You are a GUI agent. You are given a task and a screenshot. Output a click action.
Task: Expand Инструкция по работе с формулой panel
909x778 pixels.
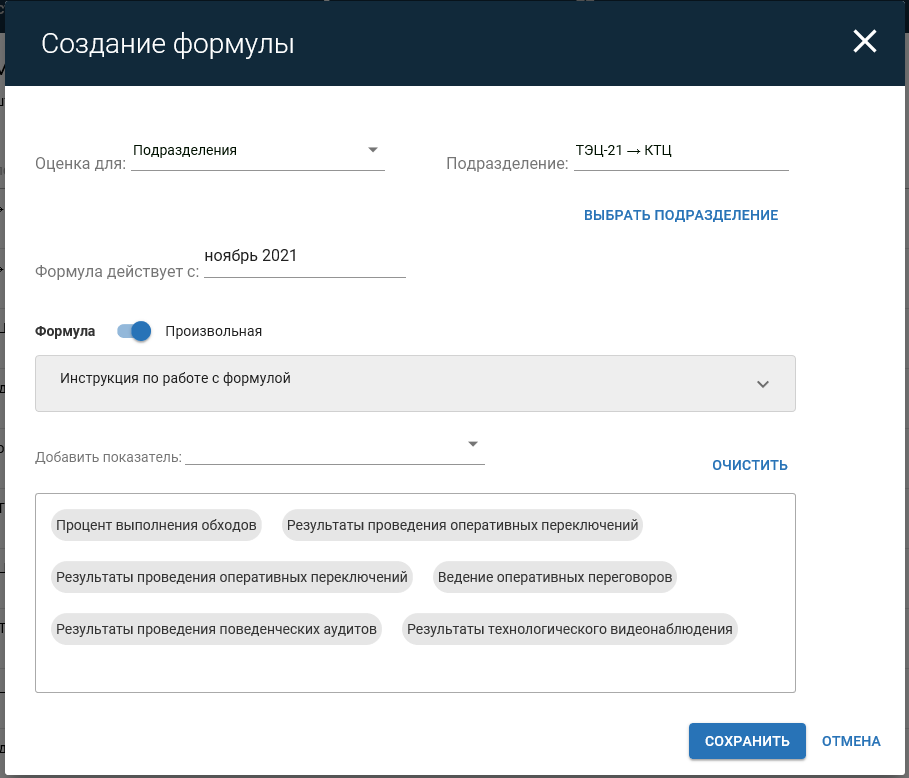pos(415,383)
